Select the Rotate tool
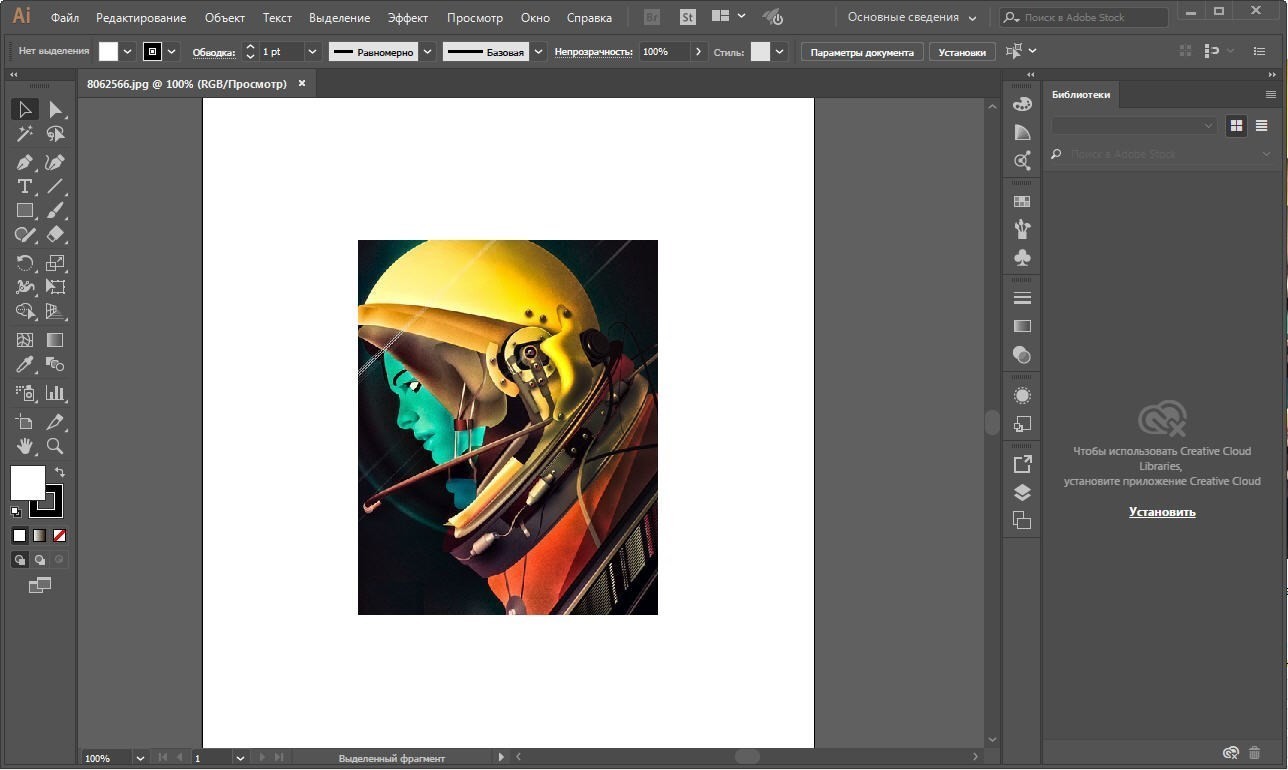Screen dimensions: 1288x770 pos(25,263)
